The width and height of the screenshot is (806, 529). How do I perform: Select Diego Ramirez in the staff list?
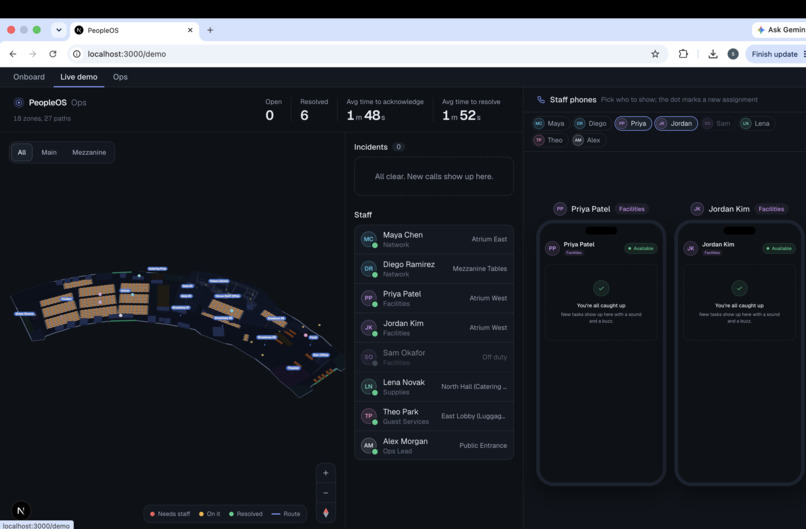434,268
